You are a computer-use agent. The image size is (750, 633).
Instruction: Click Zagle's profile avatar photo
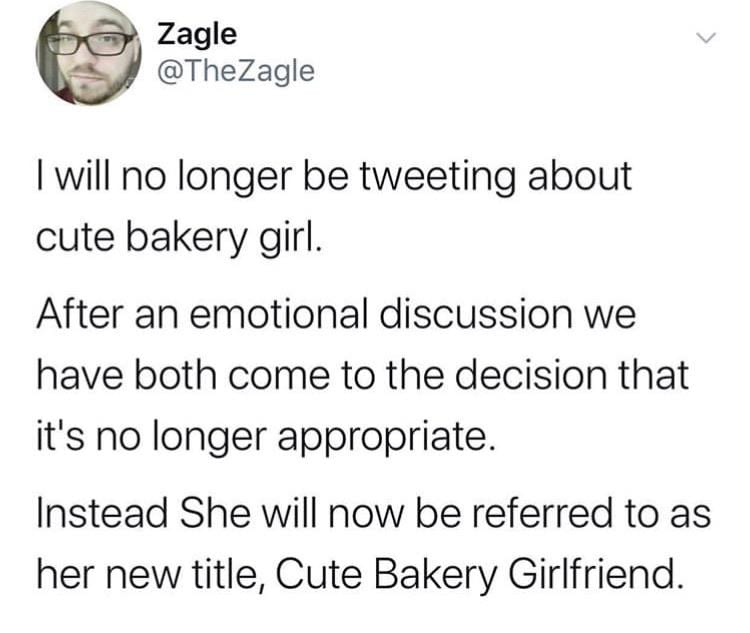pos(88,54)
